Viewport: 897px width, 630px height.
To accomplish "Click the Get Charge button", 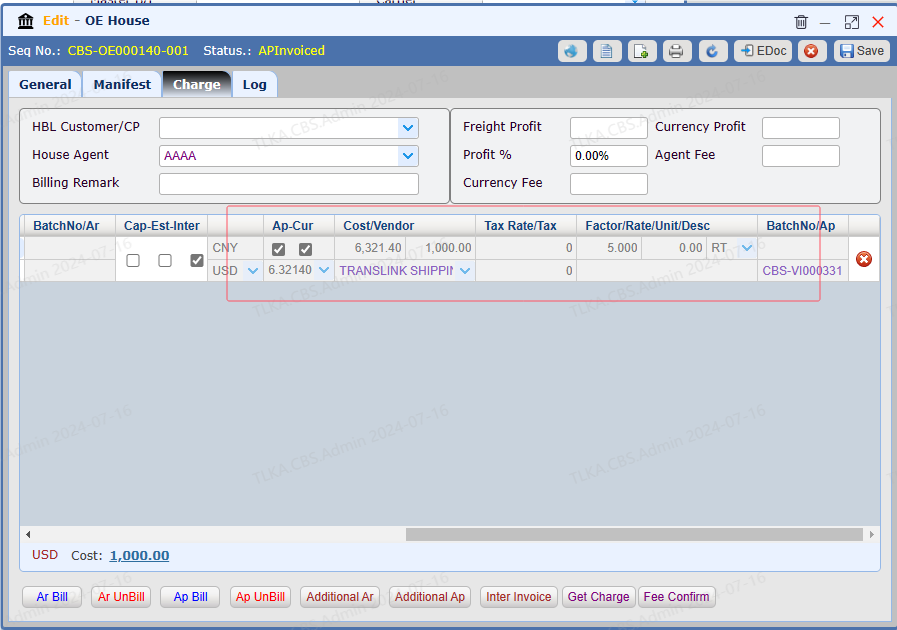I will tap(598, 597).
